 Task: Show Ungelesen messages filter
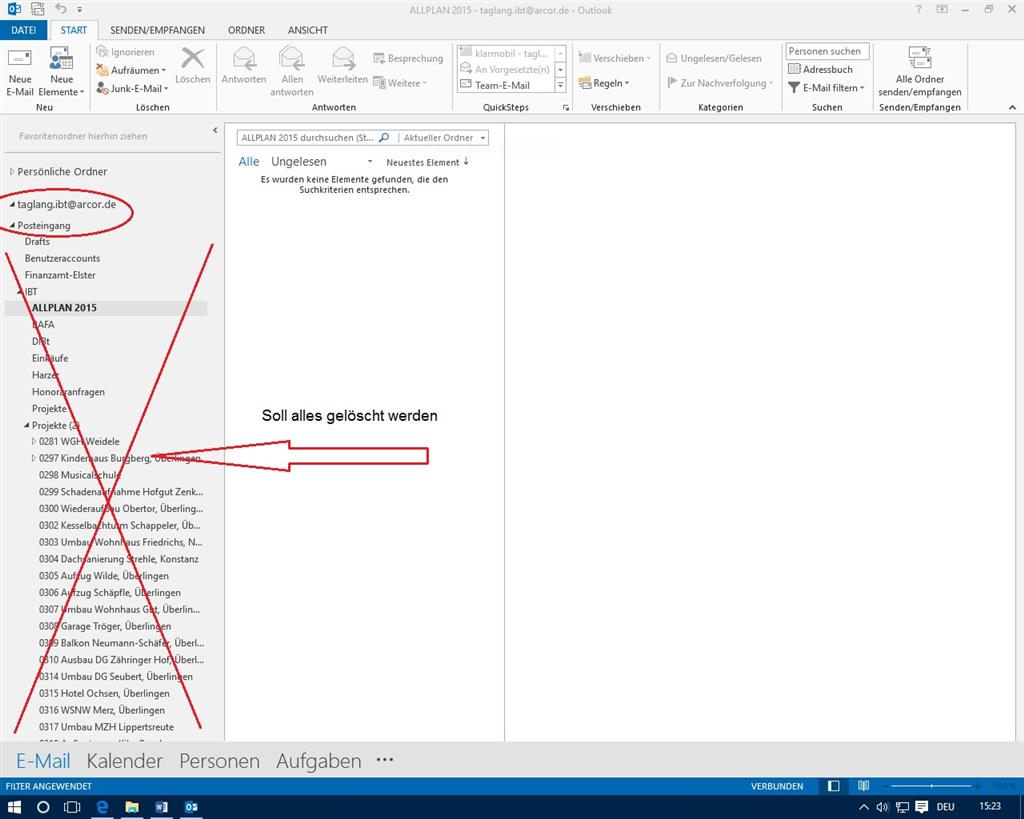pos(298,161)
